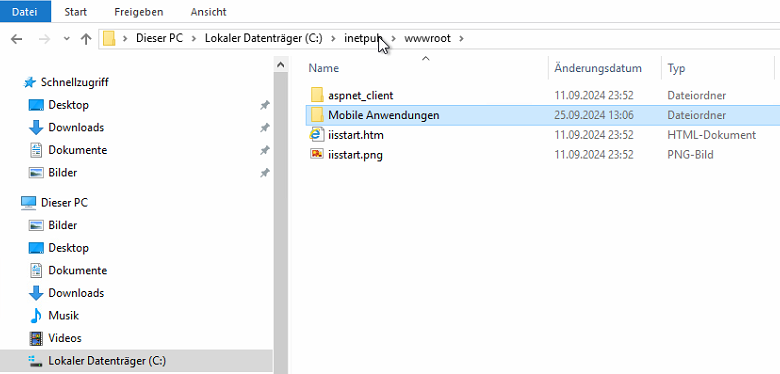Open the Freigeben ribbon tab

pos(138,11)
